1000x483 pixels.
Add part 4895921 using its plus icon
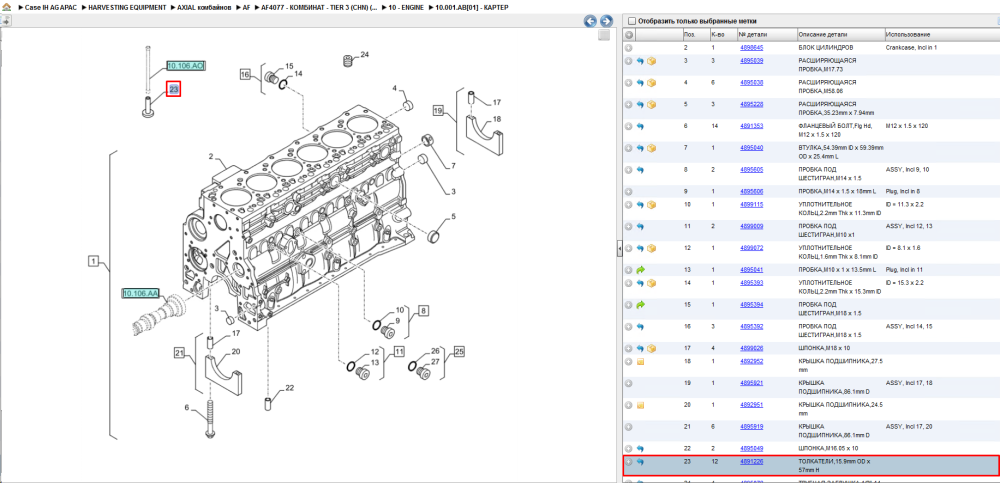click(x=629, y=383)
